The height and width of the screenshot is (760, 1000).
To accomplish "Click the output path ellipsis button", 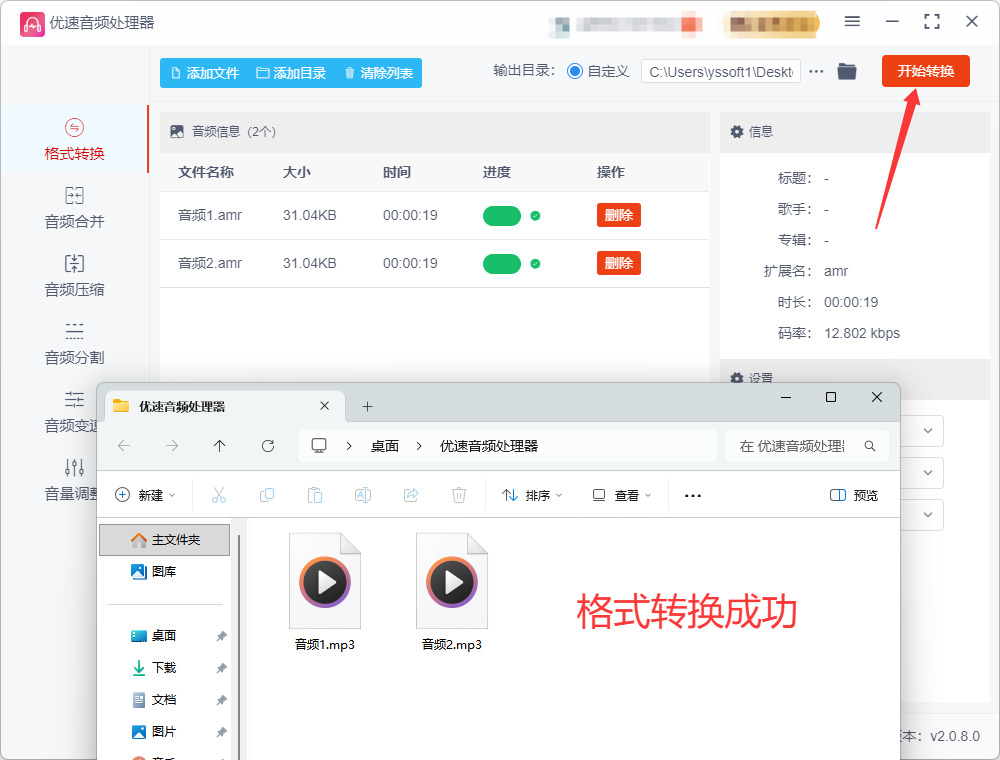I will point(816,71).
